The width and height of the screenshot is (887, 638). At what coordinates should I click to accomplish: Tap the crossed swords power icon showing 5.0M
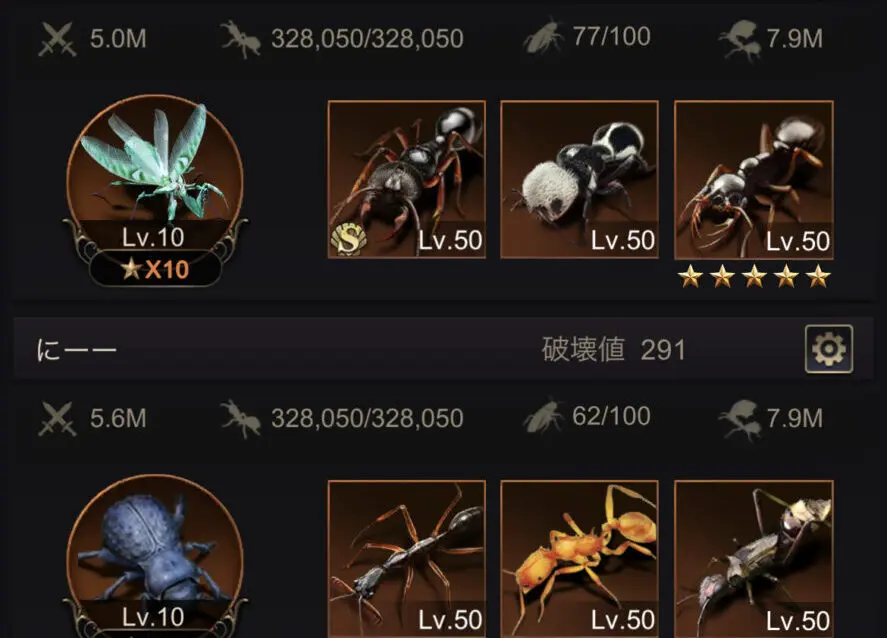tap(57, 39)
